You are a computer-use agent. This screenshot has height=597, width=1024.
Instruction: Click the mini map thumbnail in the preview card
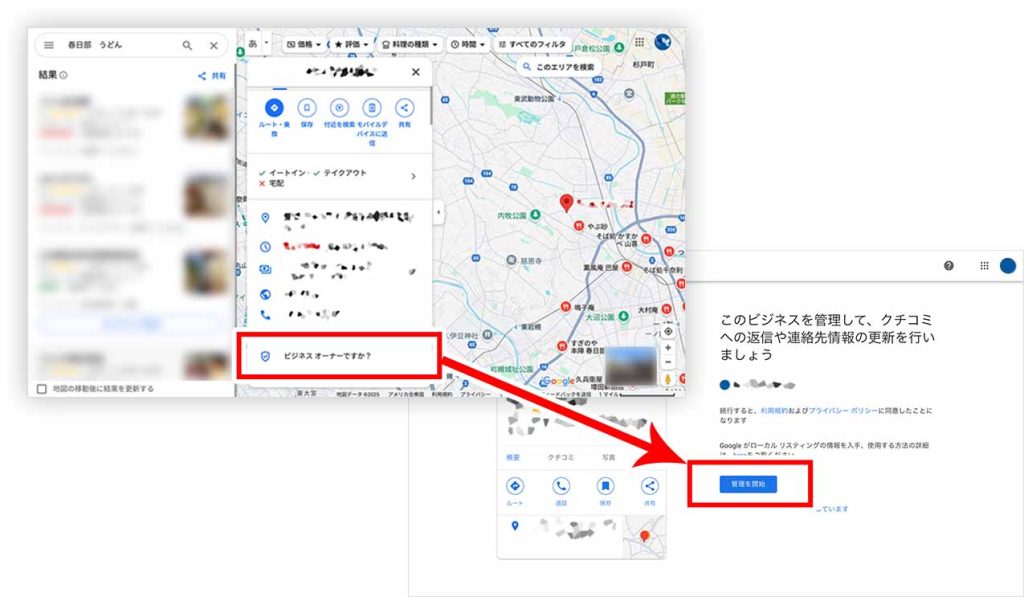click(644, 537)
